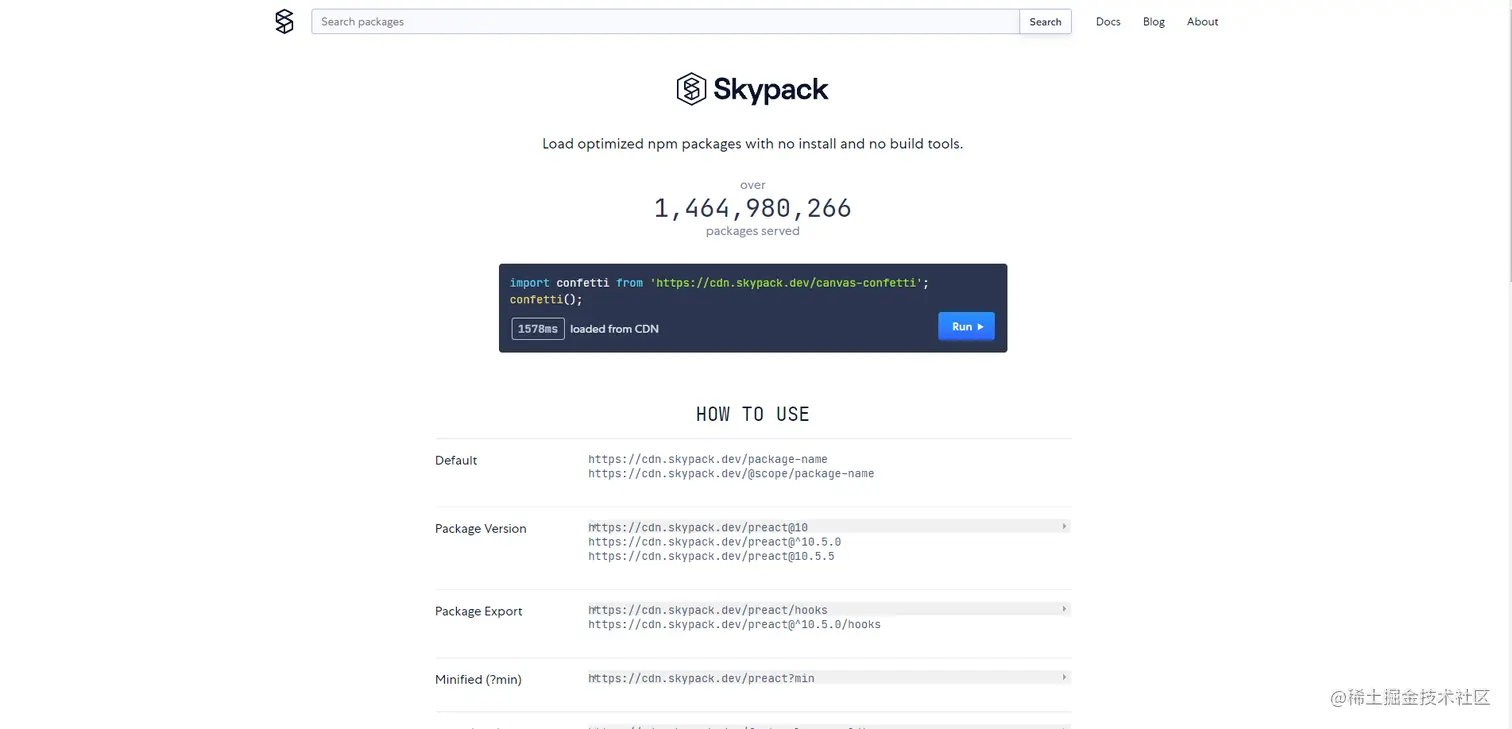
Task: Select the @scope/package-name URL text
Action: click(731, 473)
